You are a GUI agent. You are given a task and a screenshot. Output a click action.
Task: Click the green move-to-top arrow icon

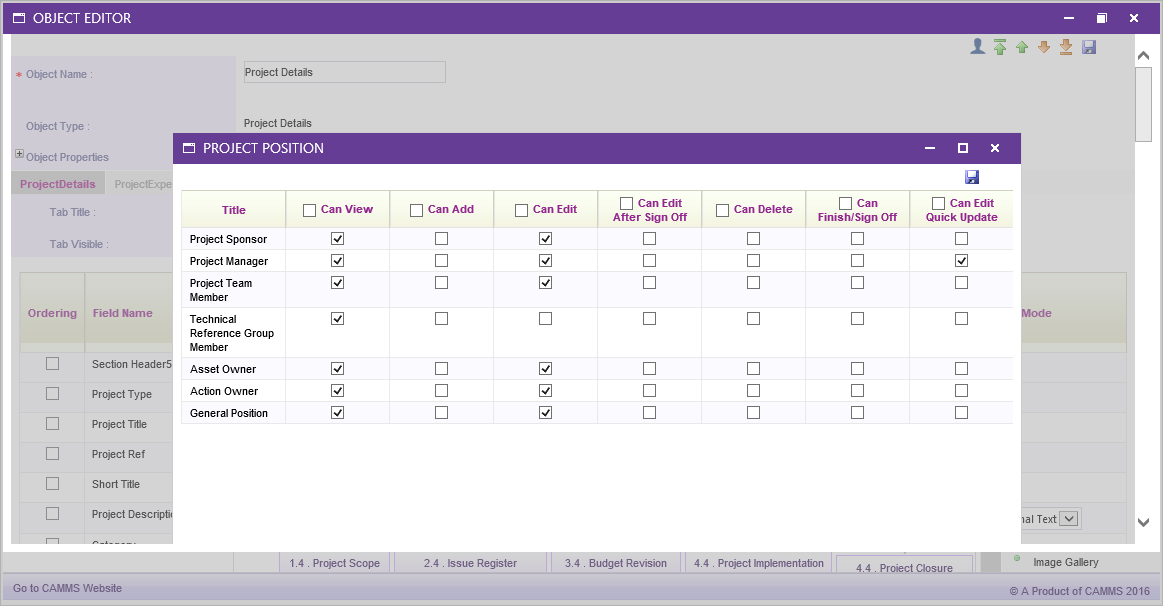1000,47
